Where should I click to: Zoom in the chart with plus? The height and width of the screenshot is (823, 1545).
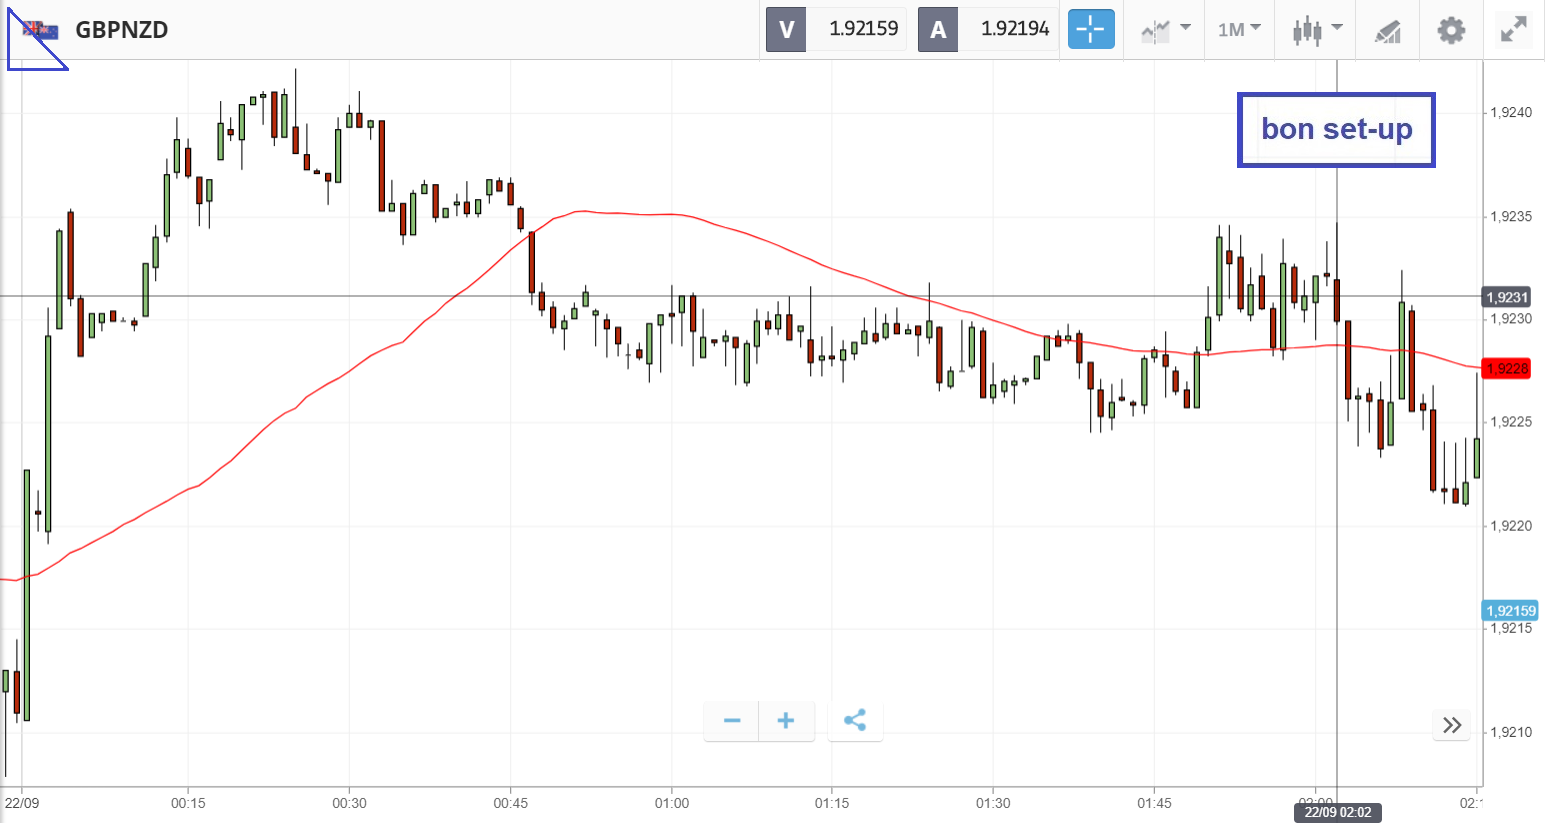pyautogui.click(x=786, y=720)
